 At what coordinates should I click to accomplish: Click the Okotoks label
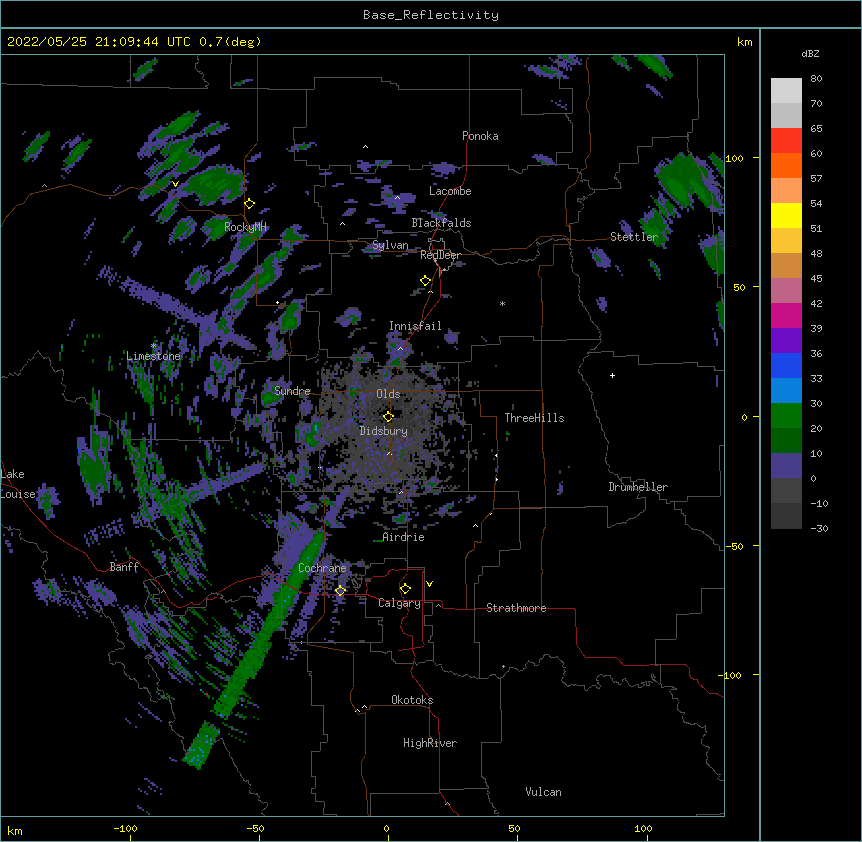(412, 700)
